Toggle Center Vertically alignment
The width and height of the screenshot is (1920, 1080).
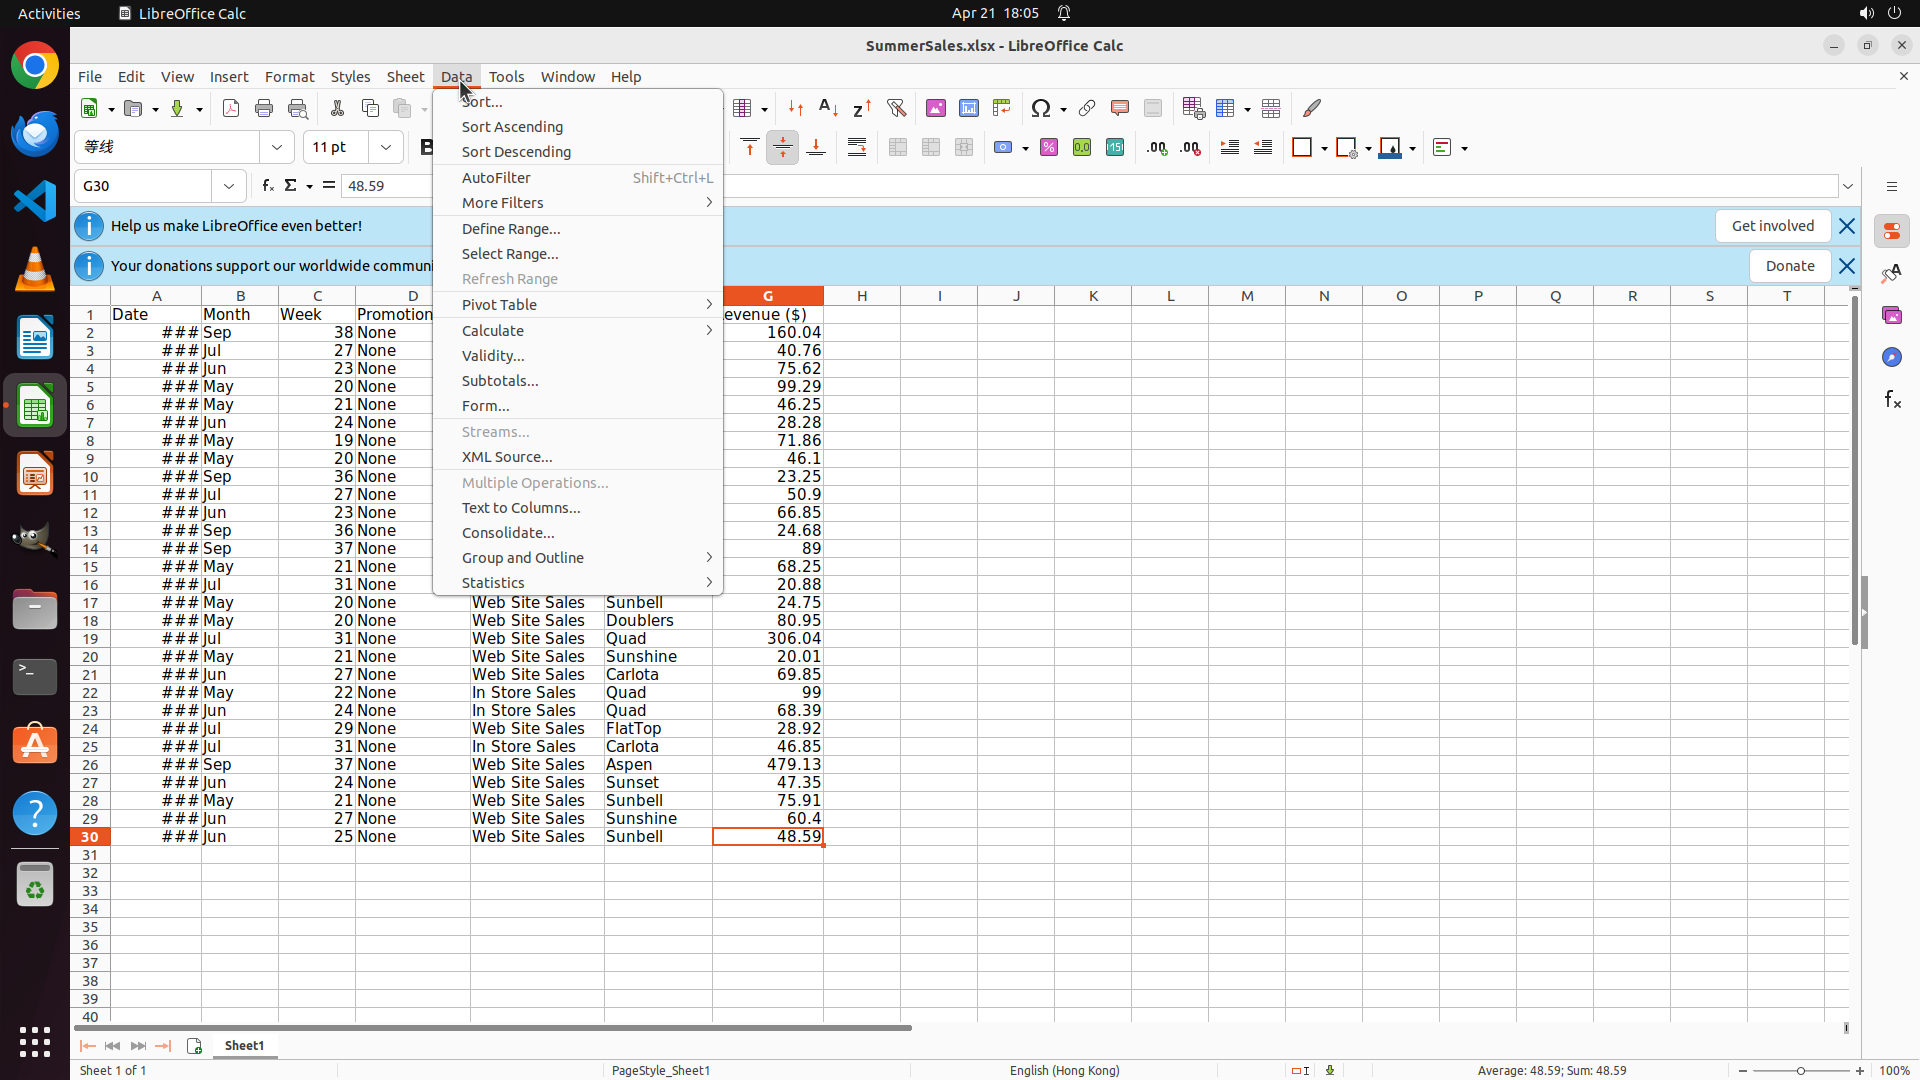pyautogui.click(x=783, y=148)
